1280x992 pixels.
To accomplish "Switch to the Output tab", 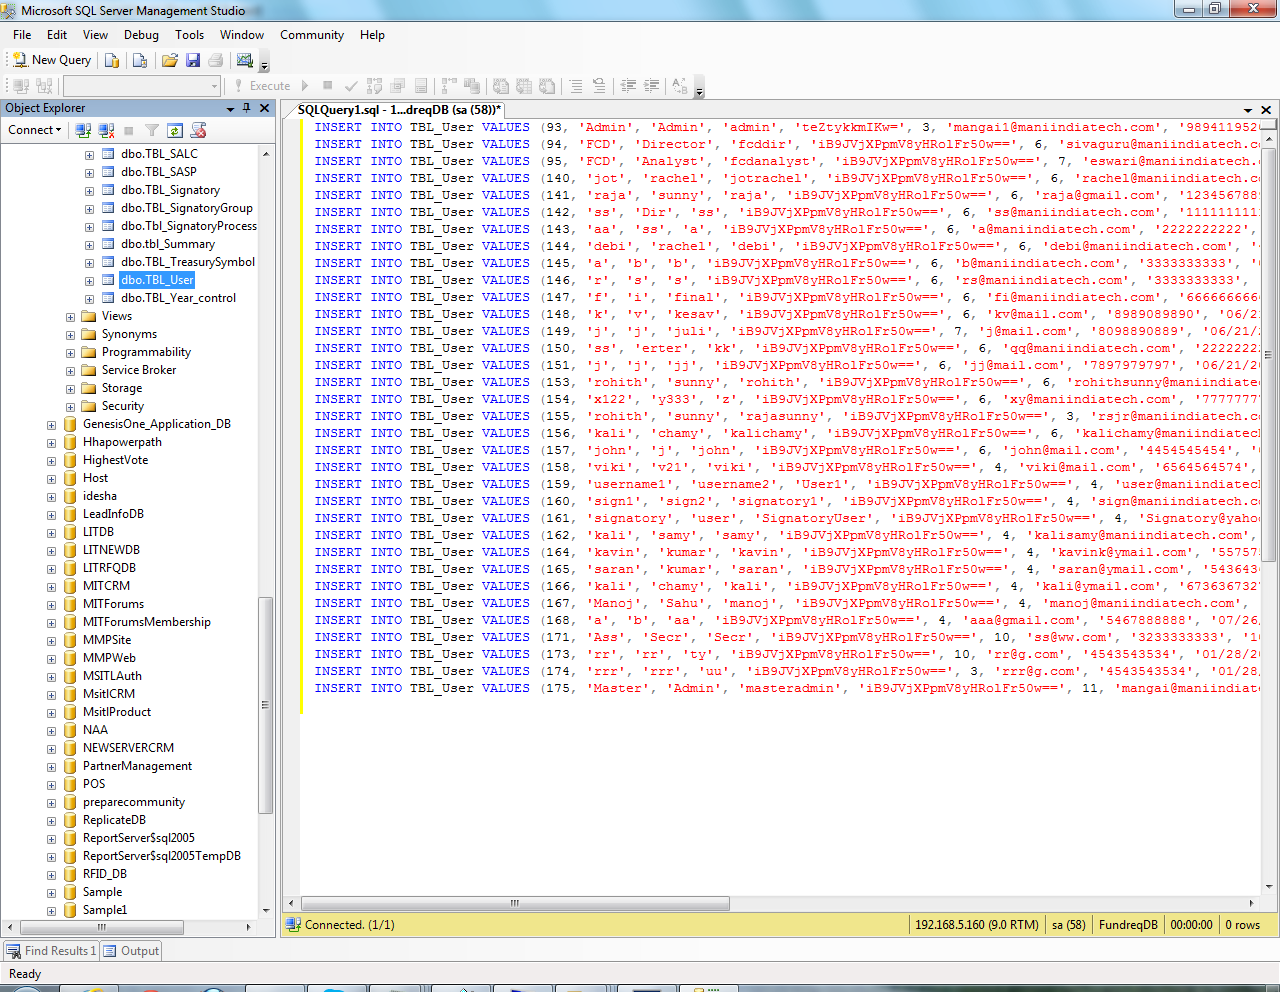I will coord(131,951).
